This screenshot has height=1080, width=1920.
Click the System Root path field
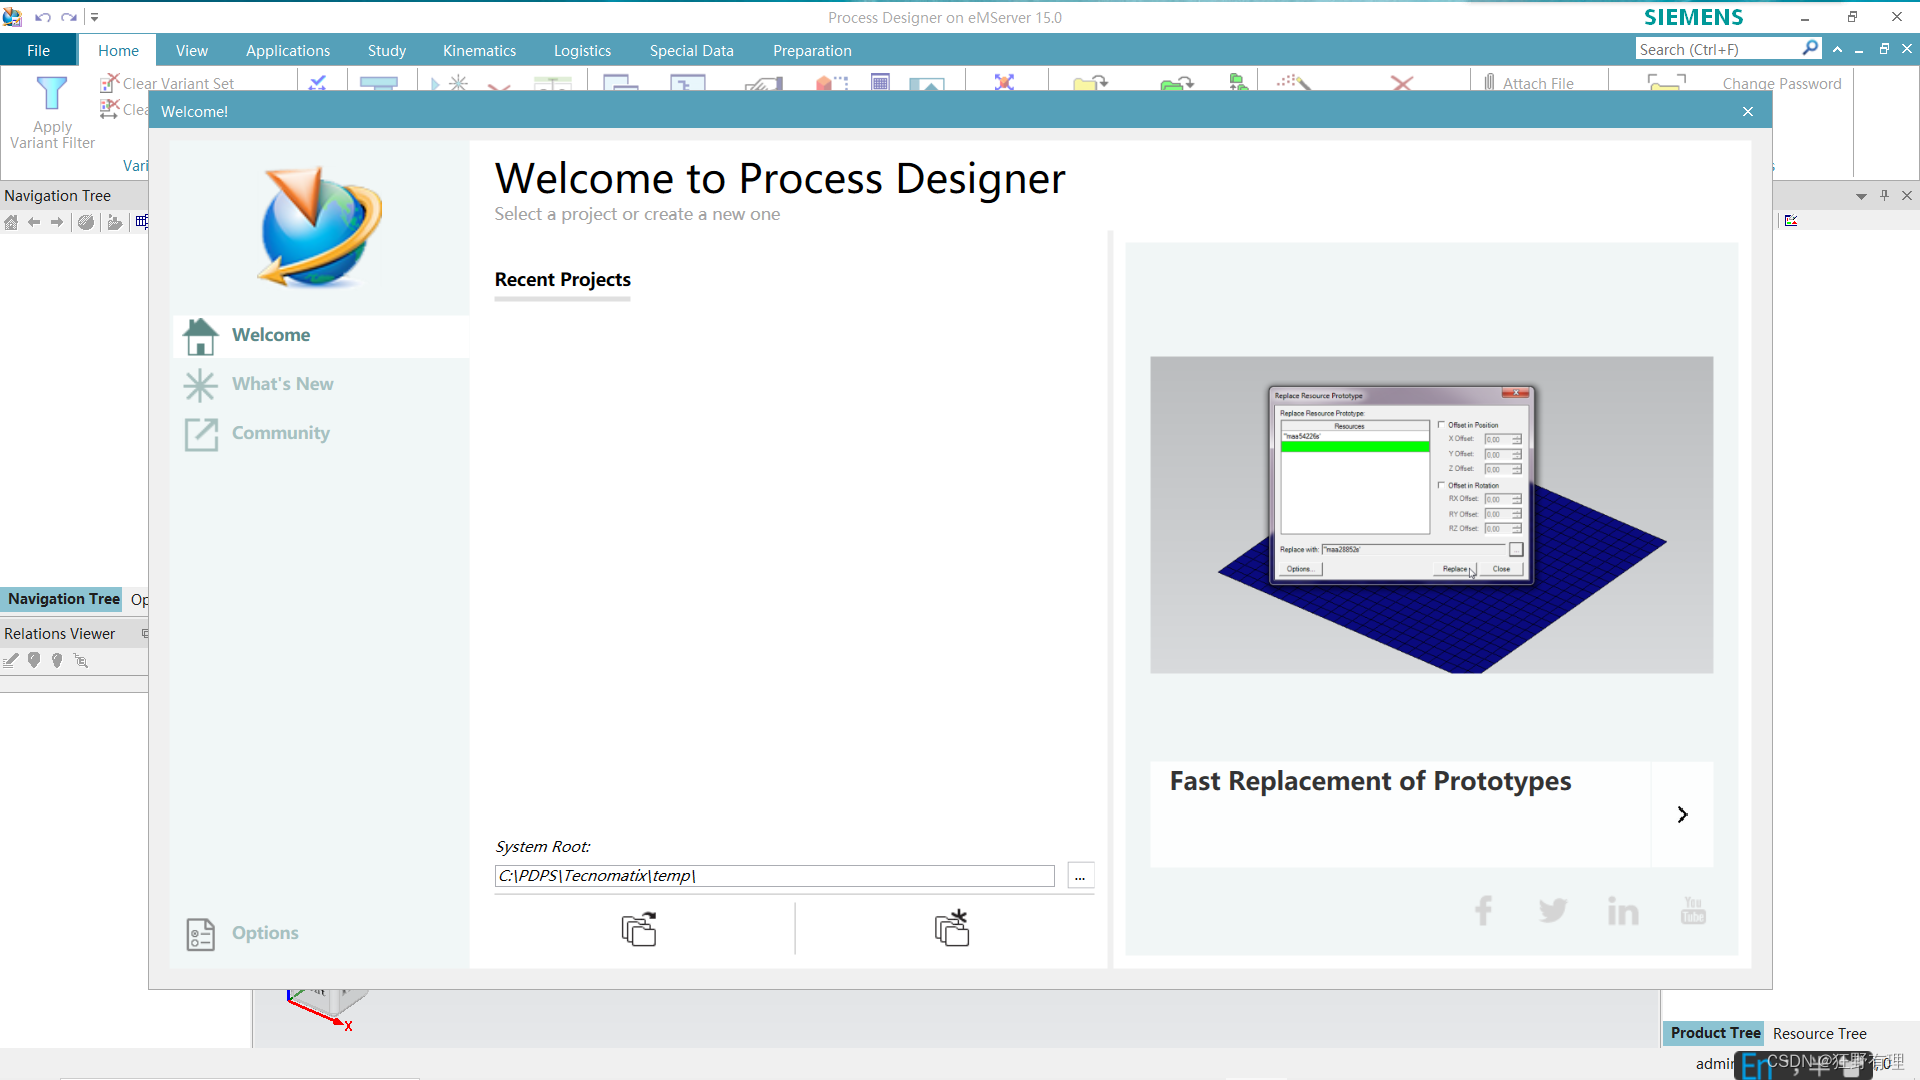click(774, 876)
